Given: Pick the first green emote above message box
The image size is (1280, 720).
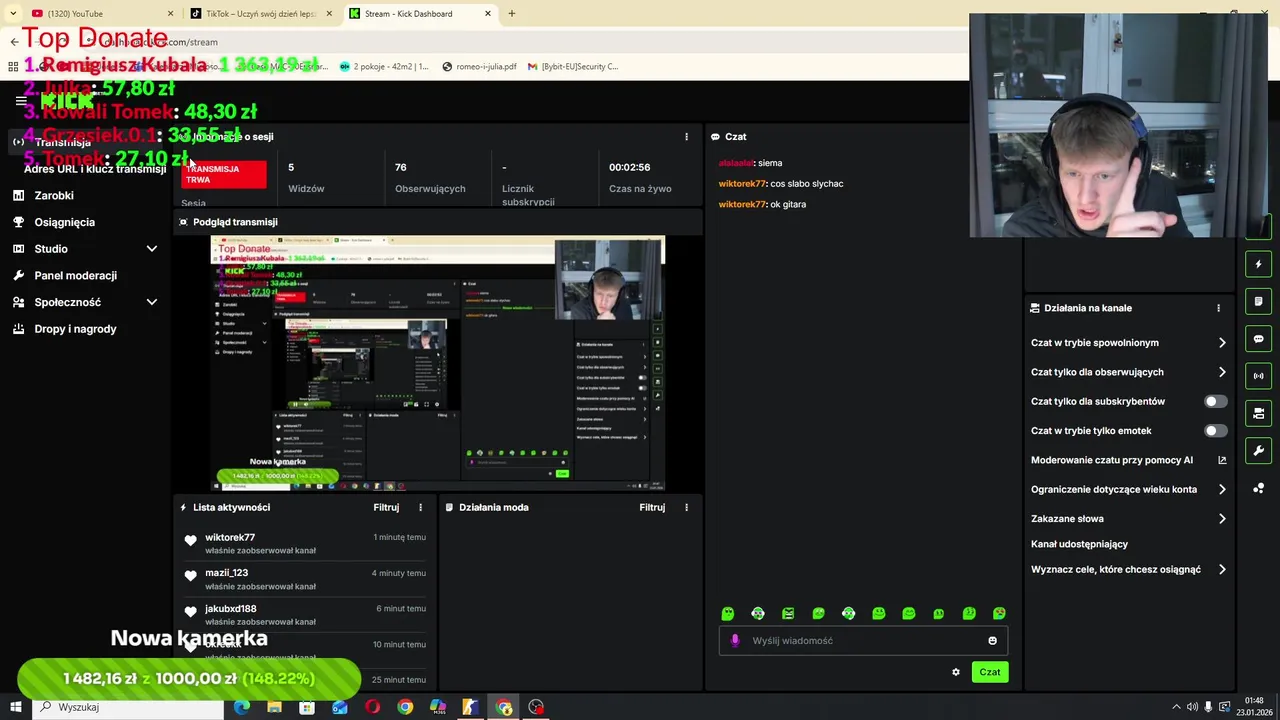Looking at the screenshot, I should click(x=728, y=613).
